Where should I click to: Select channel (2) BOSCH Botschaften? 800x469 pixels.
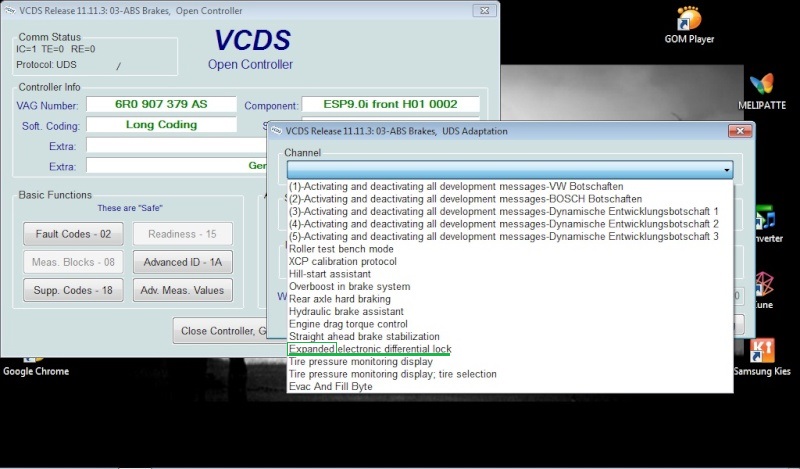tap(510, 199)
